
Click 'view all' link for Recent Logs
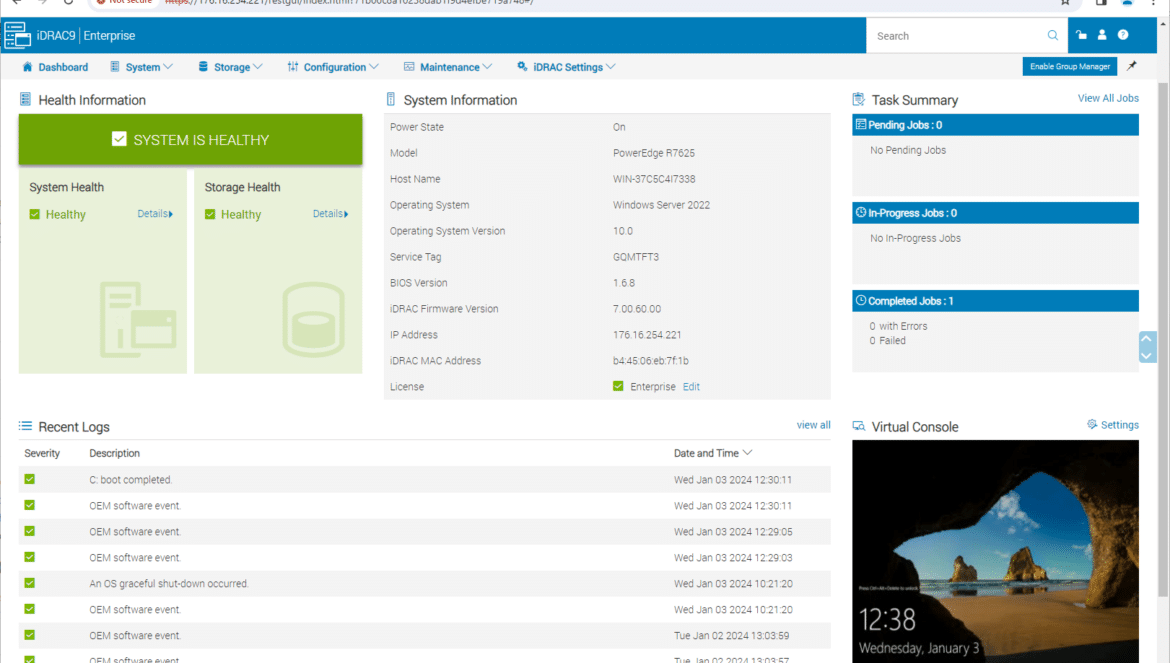click(813, 424)
